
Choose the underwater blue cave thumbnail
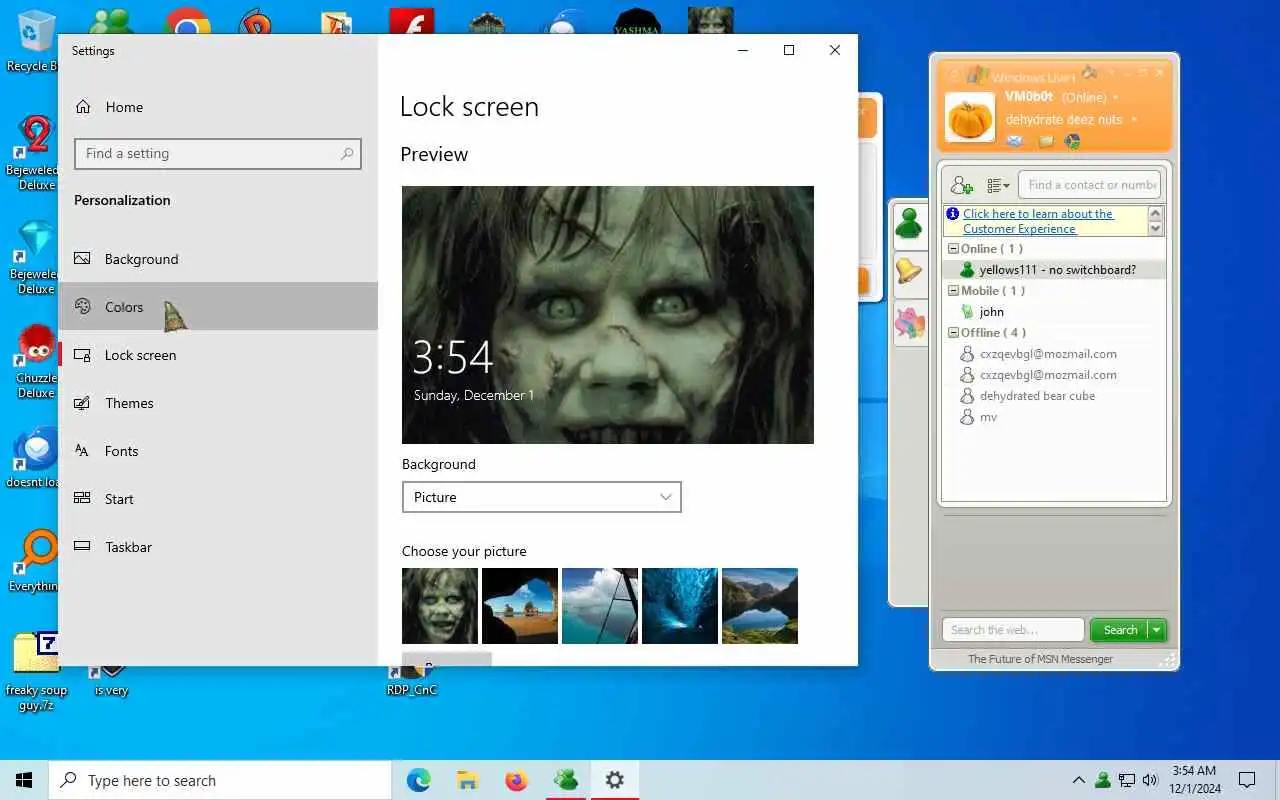click(x=680, y=606)
